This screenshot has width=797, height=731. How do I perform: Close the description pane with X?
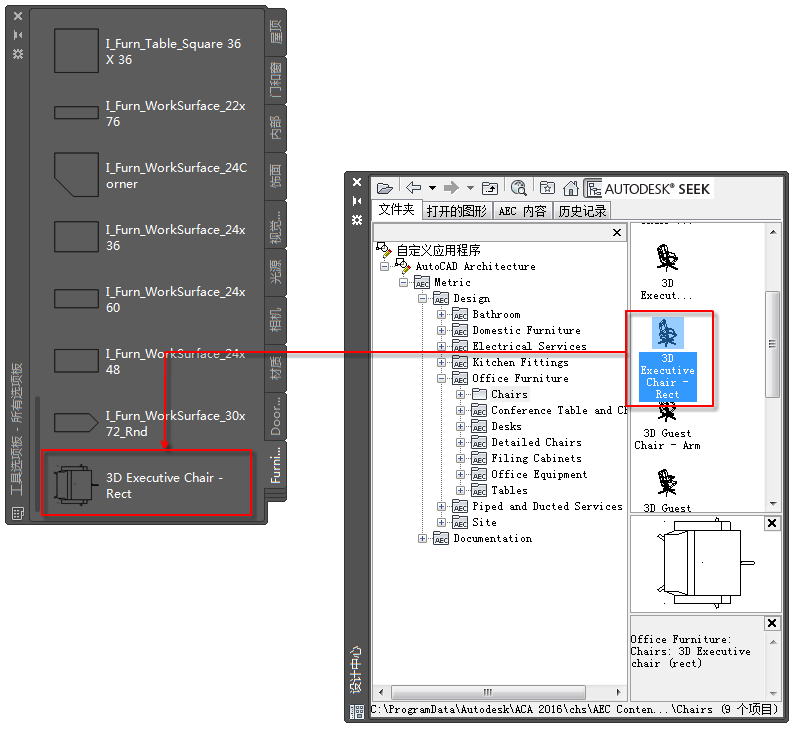(772, 623)
